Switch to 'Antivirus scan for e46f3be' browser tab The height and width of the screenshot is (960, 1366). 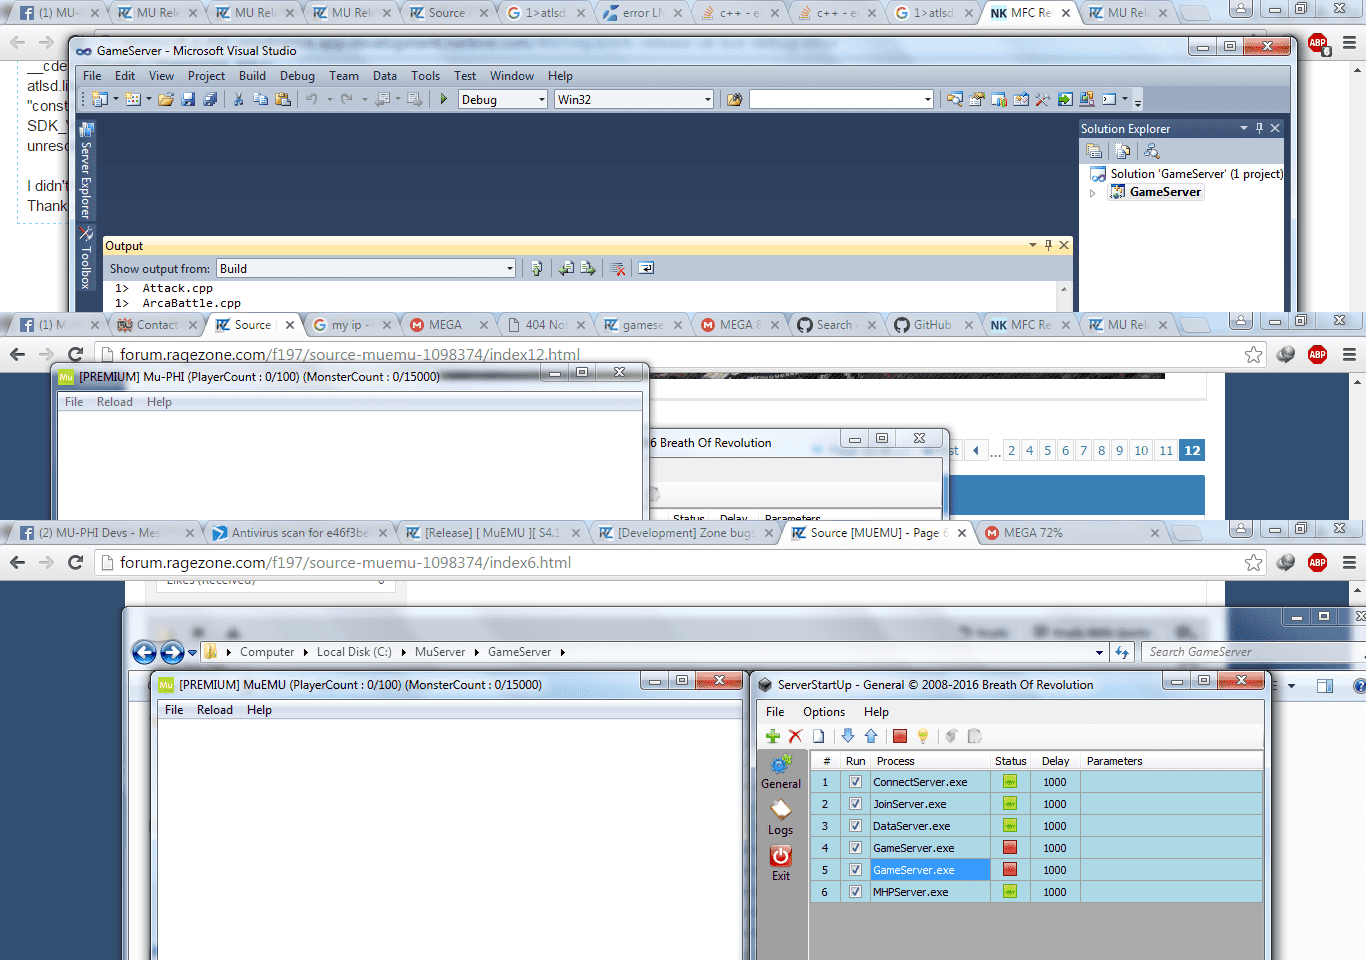coord(301,533)
